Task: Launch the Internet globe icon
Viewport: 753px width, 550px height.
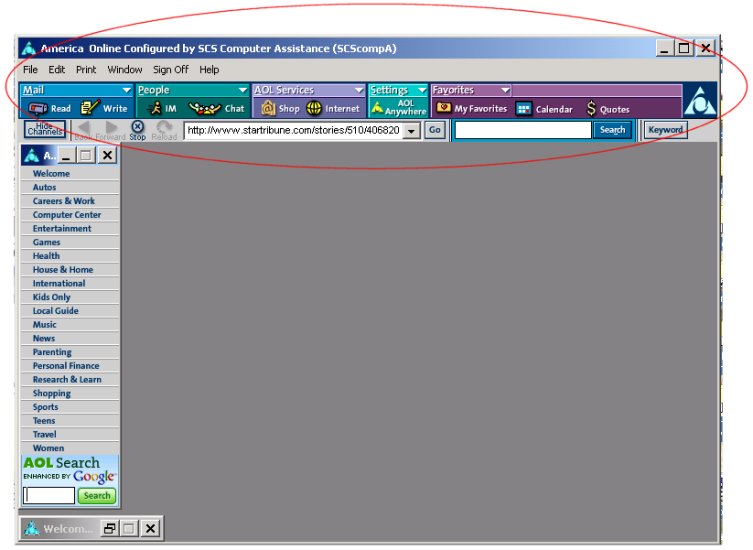Action: (314, 109)
